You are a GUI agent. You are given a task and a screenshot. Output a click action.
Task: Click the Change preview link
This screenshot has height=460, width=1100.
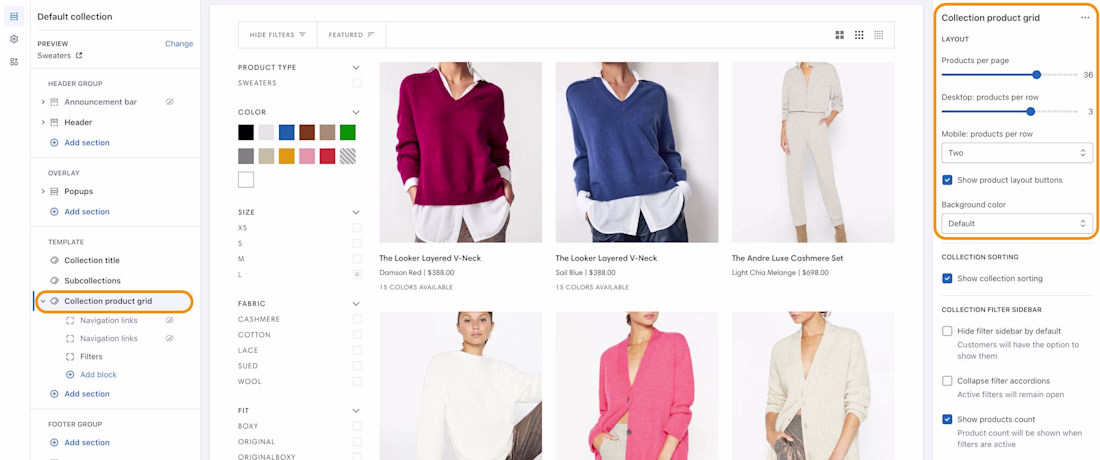tap(179, 43)
